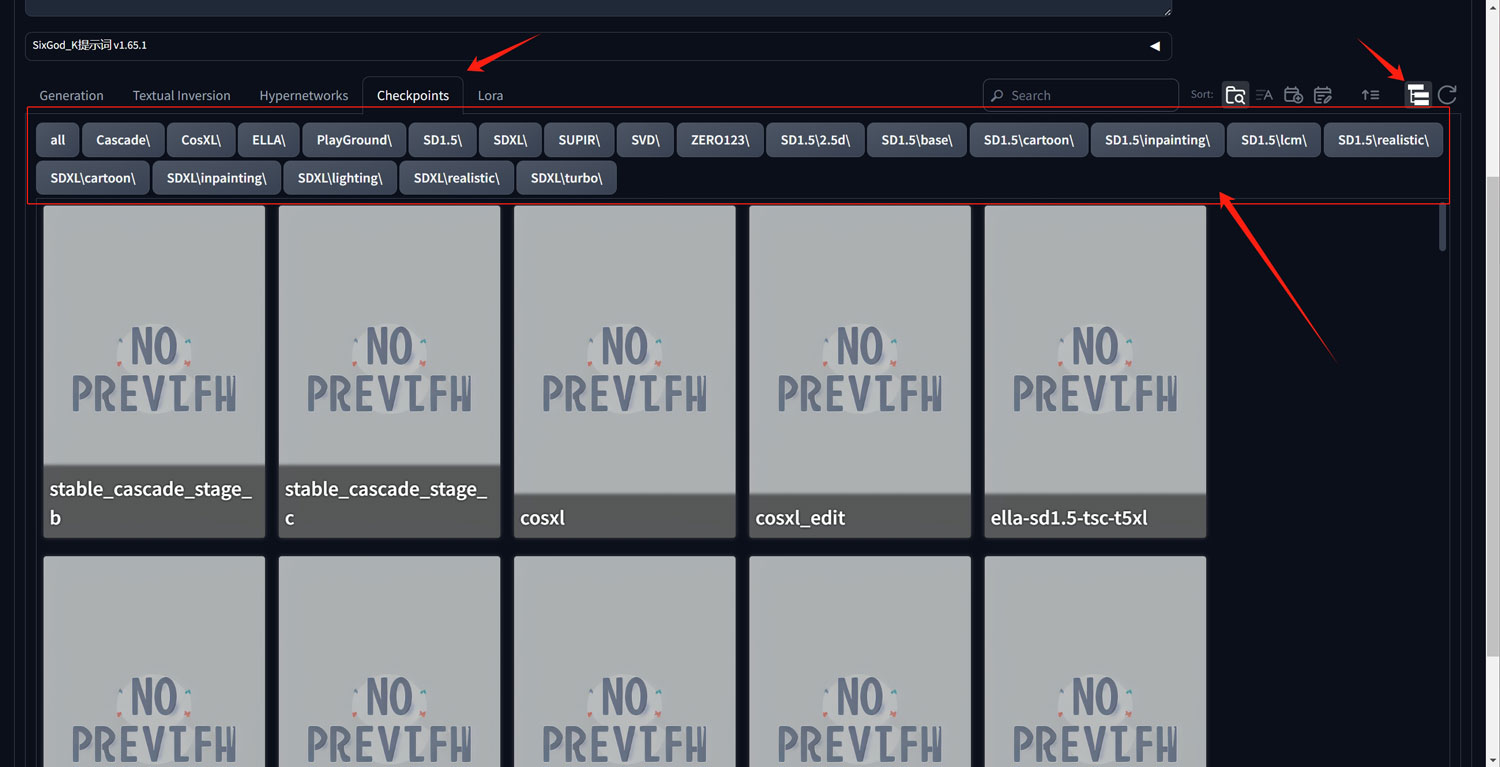Invert the sort order direction
Image resolution: width=1500 pixels, height=767 pixels.
[x=1370, y=95]
